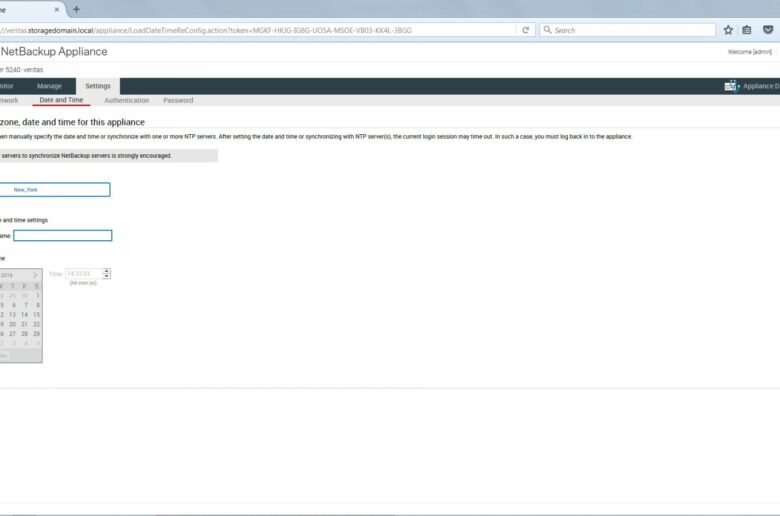Open the Settings menu
This screenshot has height=516, width=780.
pos(98,86)
